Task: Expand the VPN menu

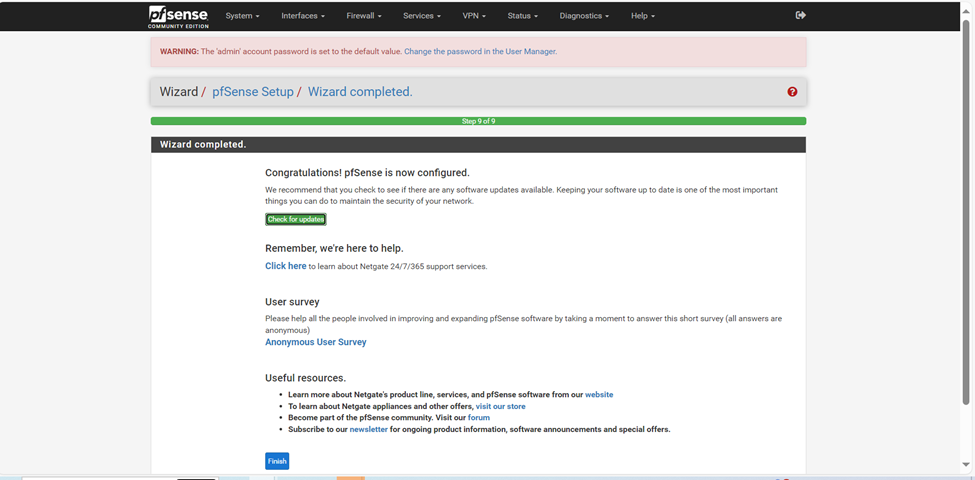Action: point(474,16)
